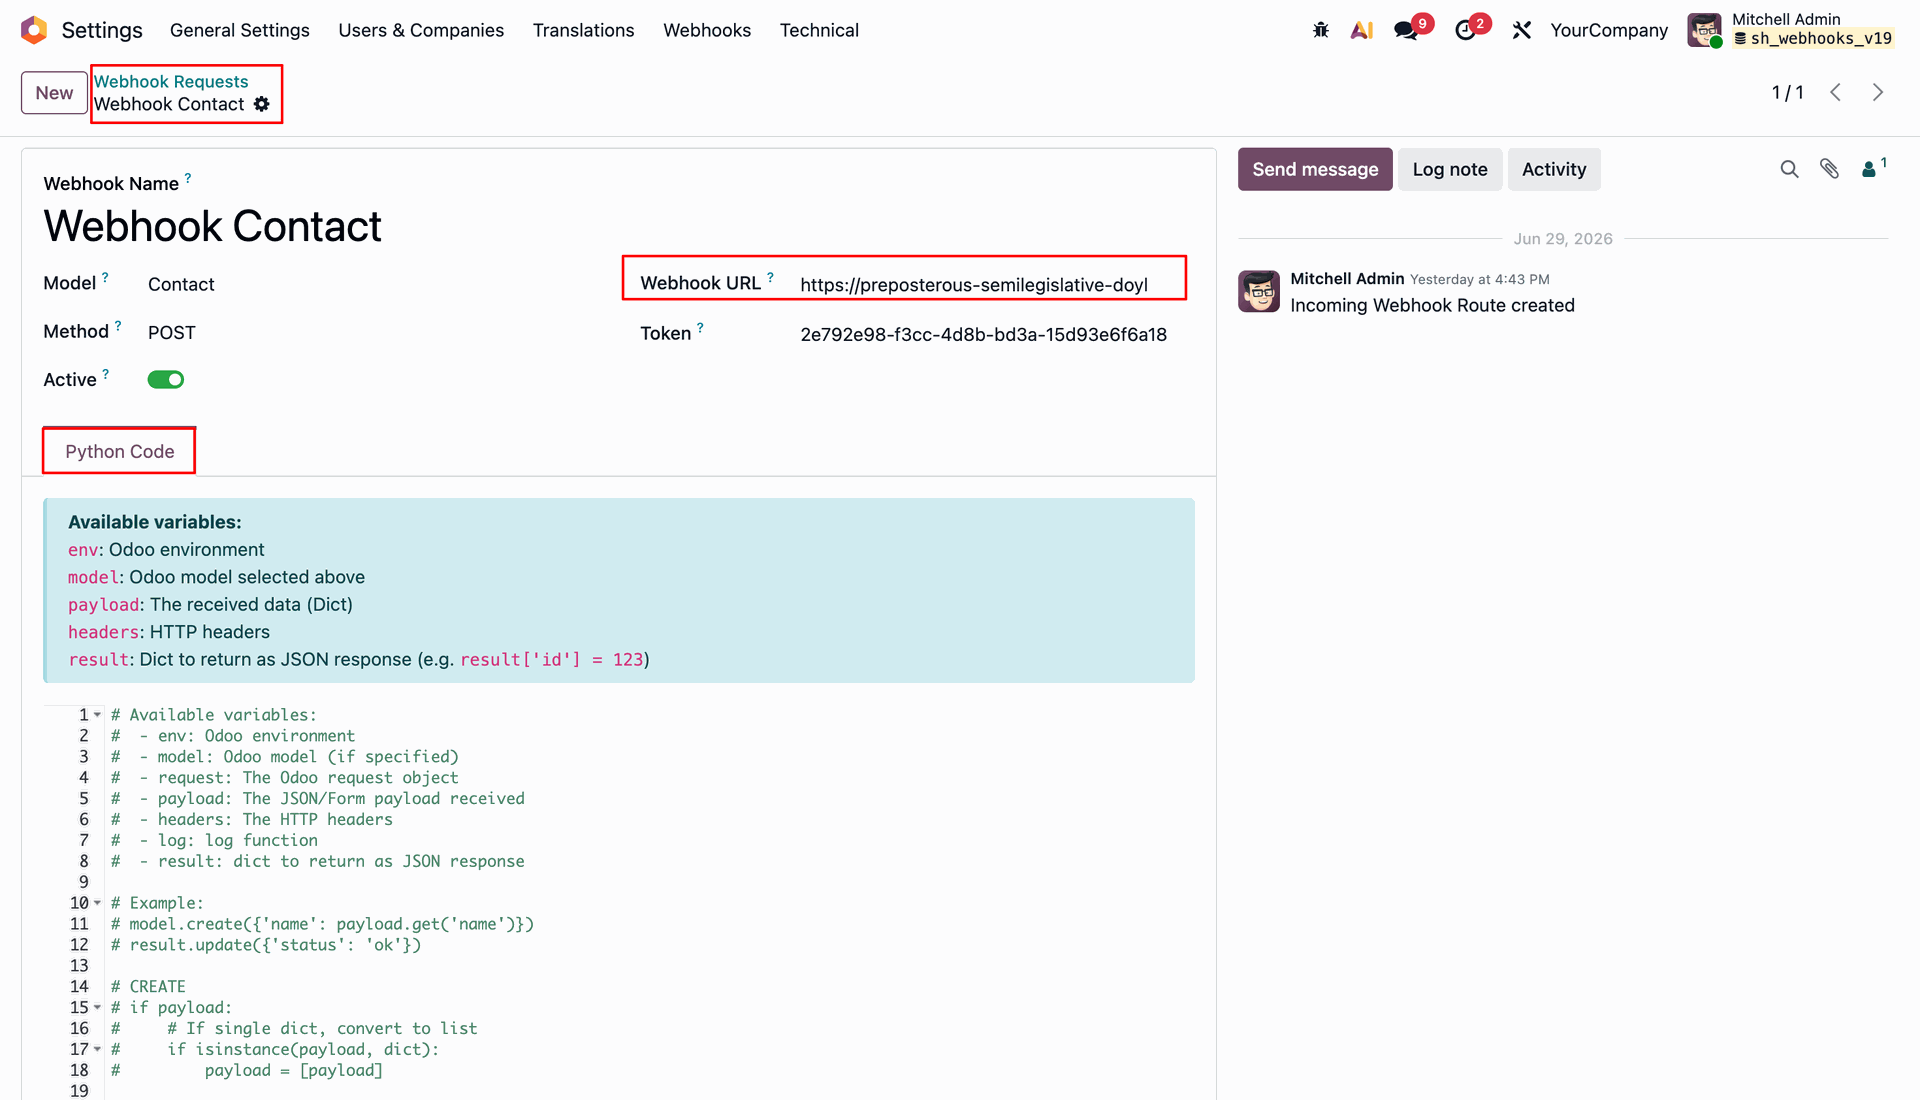This screenshot has height=1100, width=1920.
Task: Open attachments paperclip icon
Action: 1829,169
